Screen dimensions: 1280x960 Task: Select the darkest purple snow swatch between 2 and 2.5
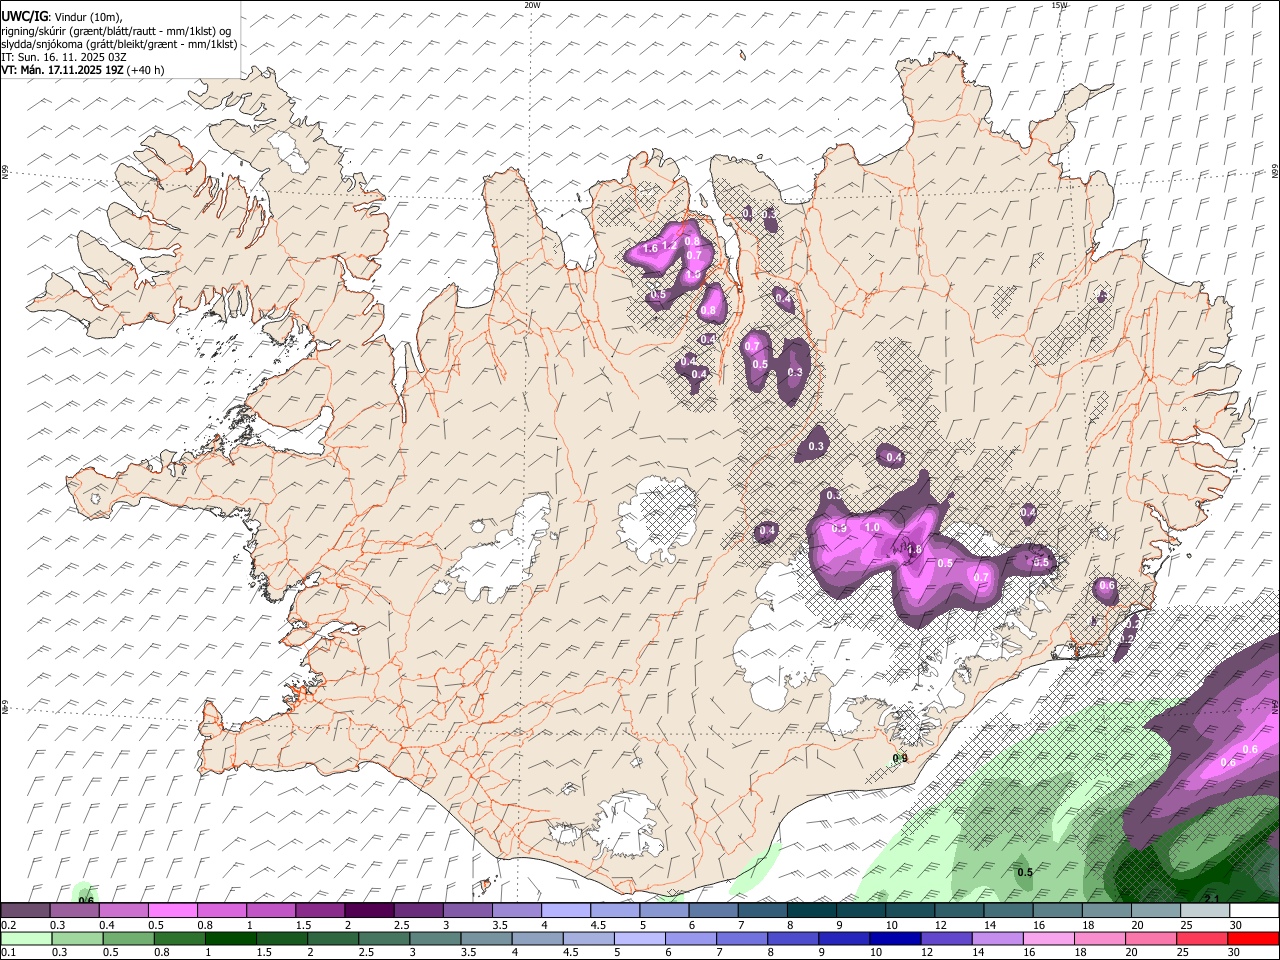tap(369, 911)
